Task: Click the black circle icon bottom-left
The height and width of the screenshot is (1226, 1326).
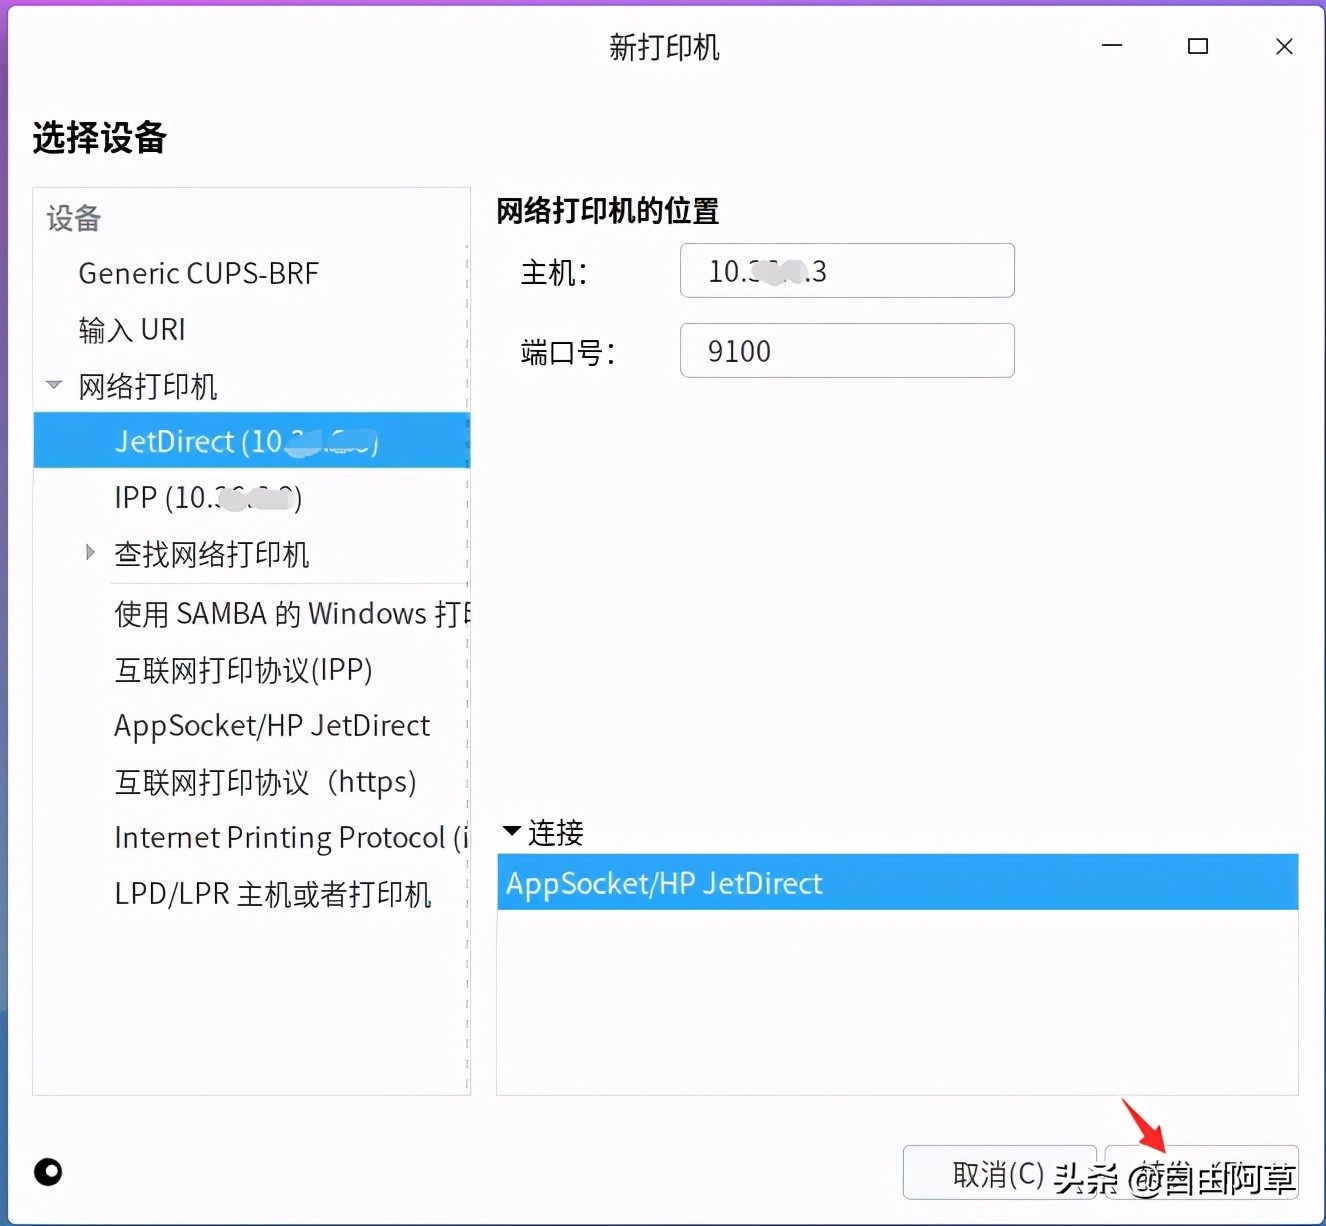Action: (x=47, y=1172)
